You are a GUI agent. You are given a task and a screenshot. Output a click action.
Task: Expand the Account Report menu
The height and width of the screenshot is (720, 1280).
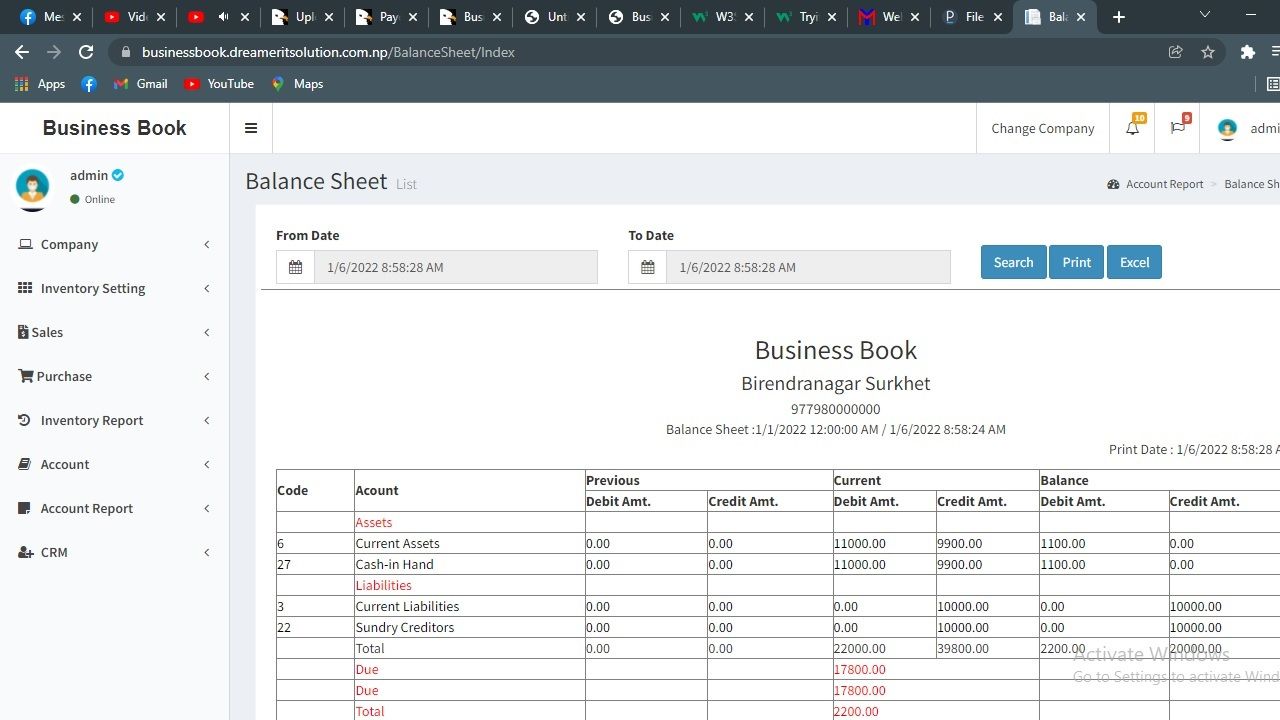tap(87, 508)
